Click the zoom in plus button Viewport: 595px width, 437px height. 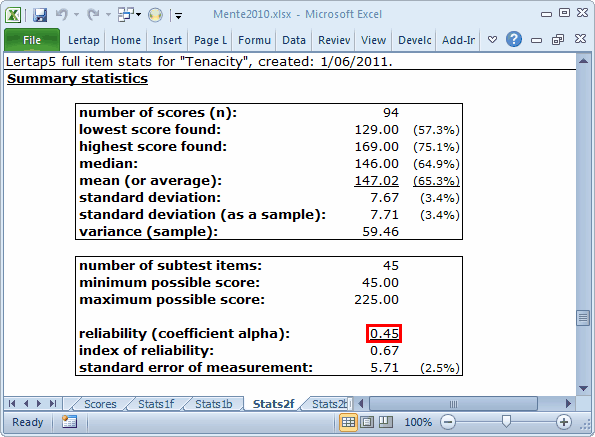tap(564, 422)
